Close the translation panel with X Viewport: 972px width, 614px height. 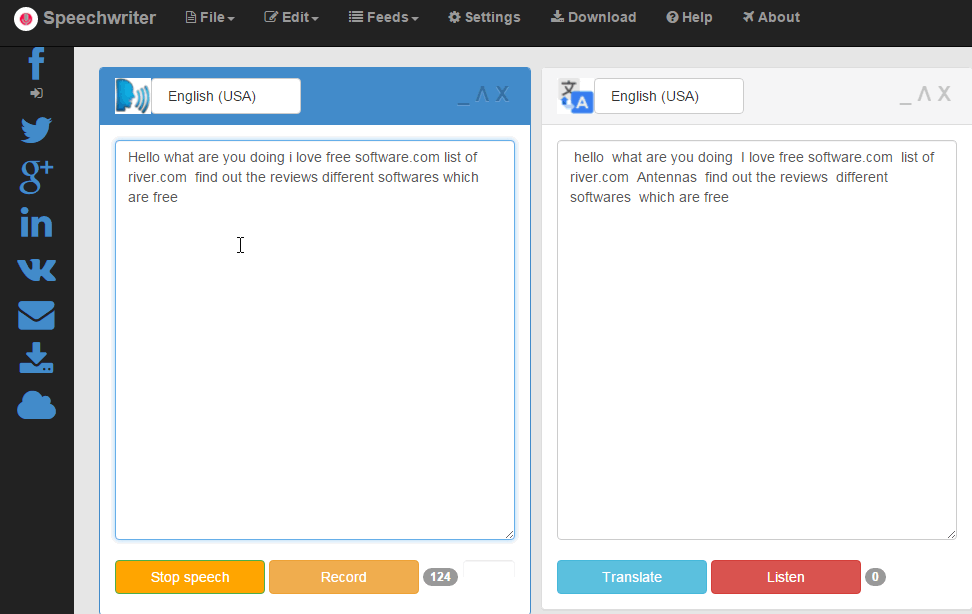(944, 94)
